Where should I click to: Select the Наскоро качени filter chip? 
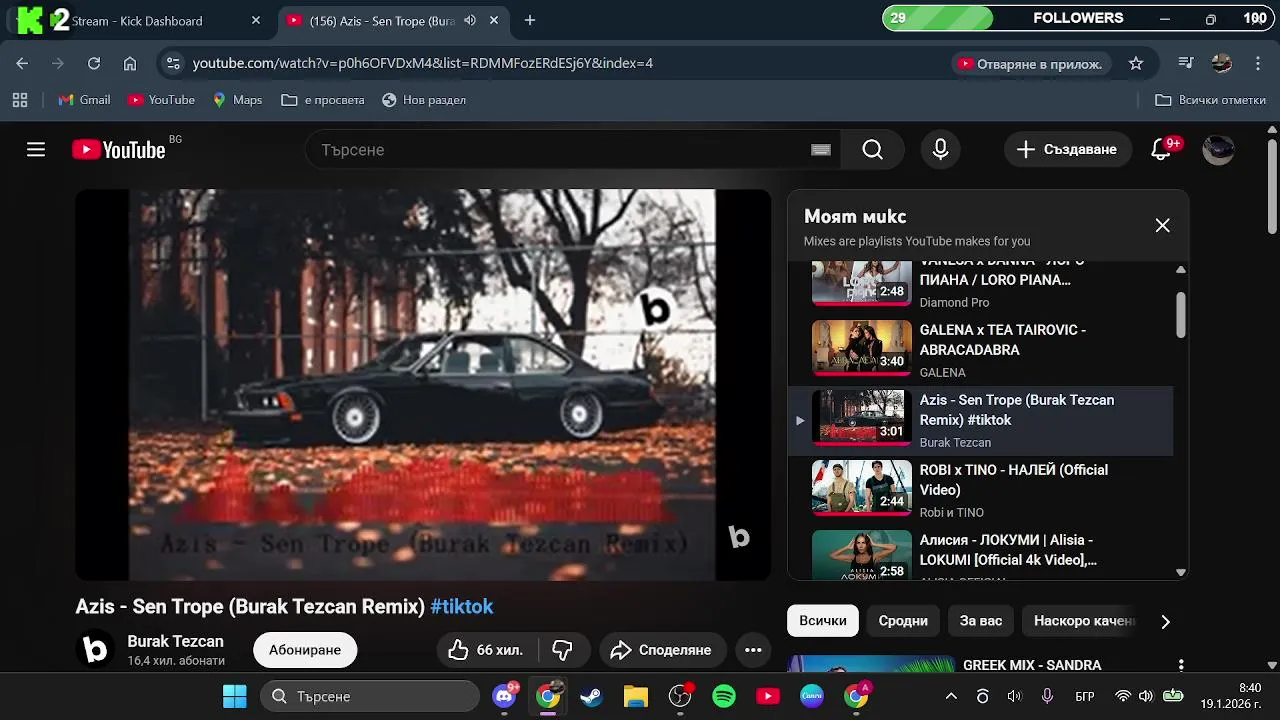[x=1085, y=621]
